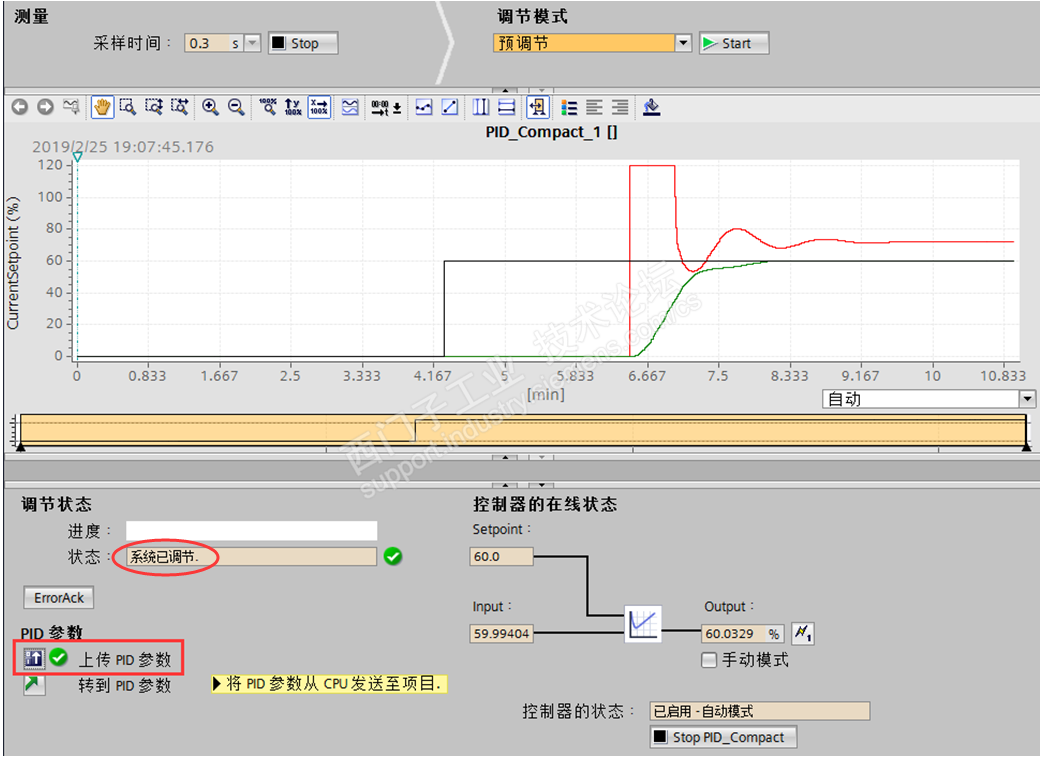The height and width of the screenshot is (760, 1040).
Task: Click the zoom out magnifier
Action: [236, 107]
